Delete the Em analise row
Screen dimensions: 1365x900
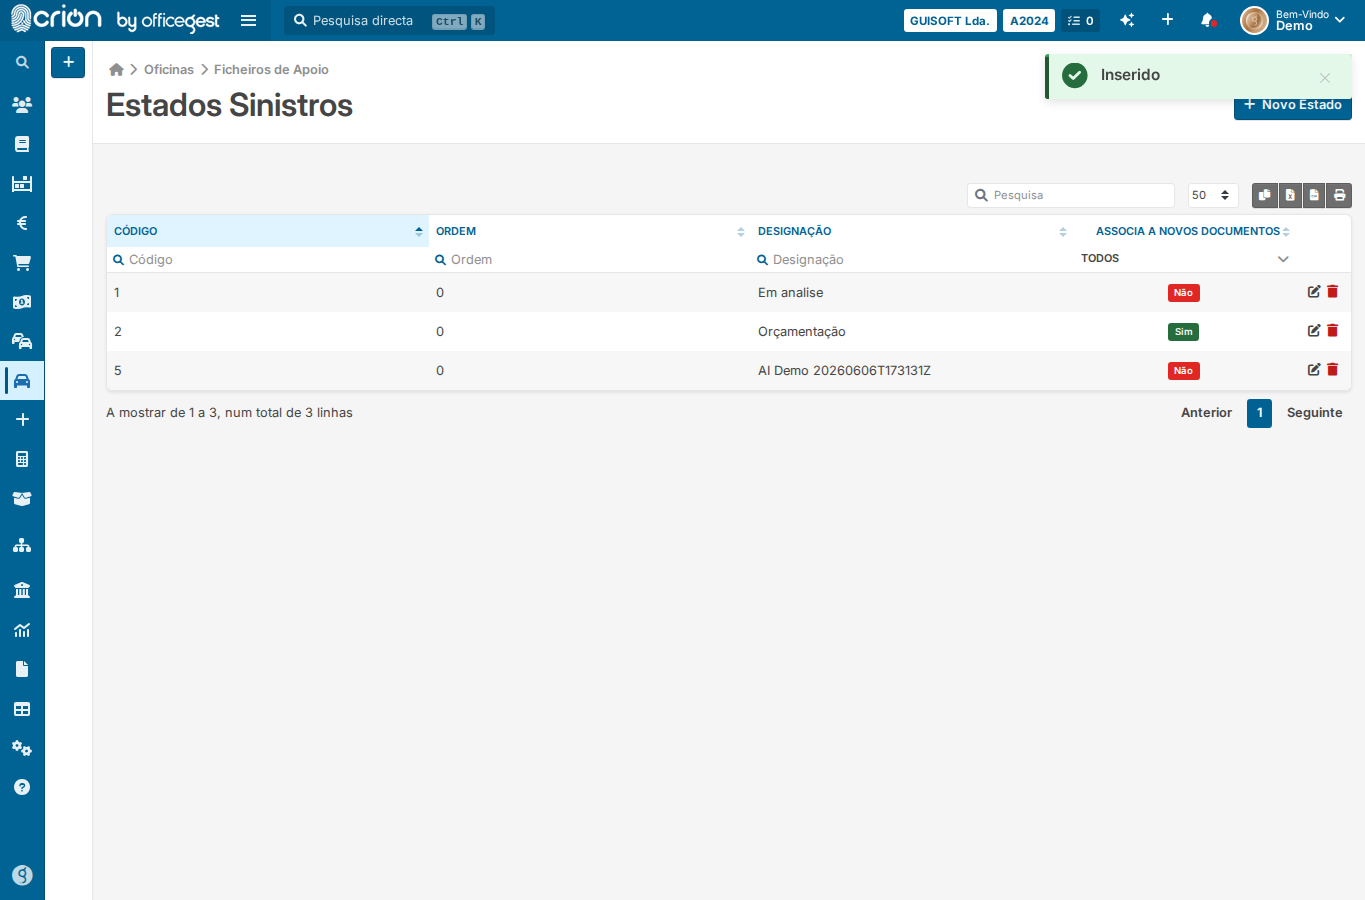click(x=1332, y=292)
